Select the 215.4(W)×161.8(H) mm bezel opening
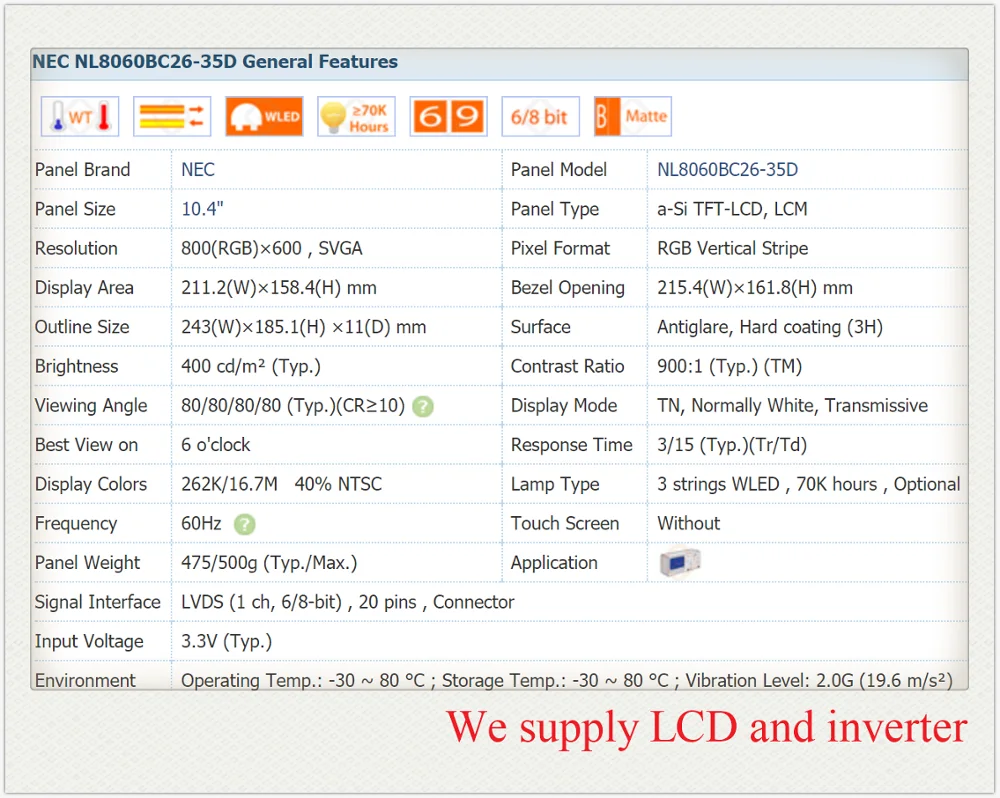1000x798 pixels. tap(754, 288)
